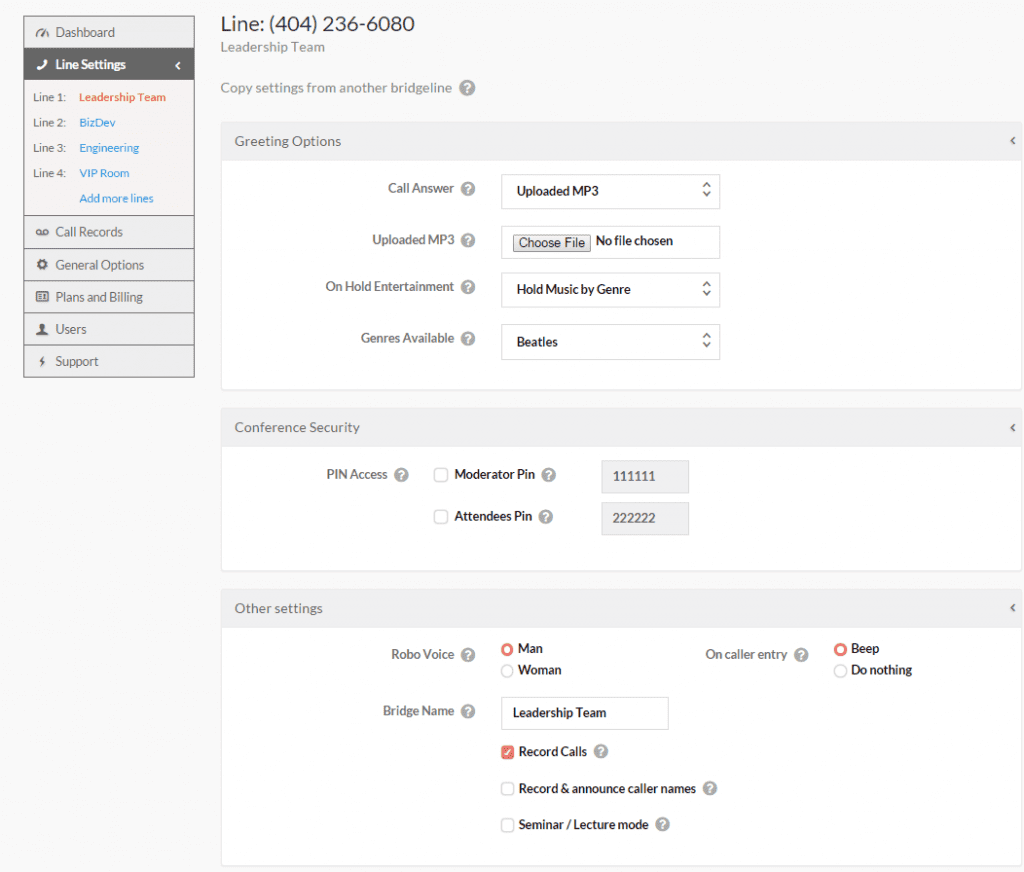
Task: Open the On Hold Entertainment dropdown
Action: 611,290
